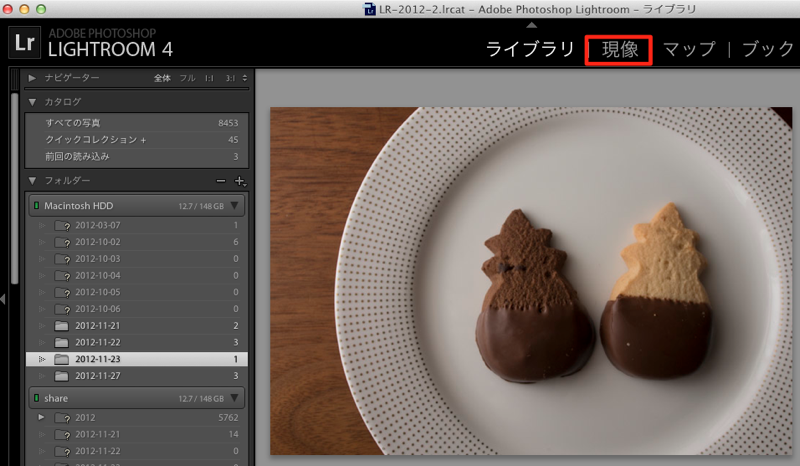Click Macintosh HDD green status indicator
800x466 pixels.
click(x=36, y=206)
